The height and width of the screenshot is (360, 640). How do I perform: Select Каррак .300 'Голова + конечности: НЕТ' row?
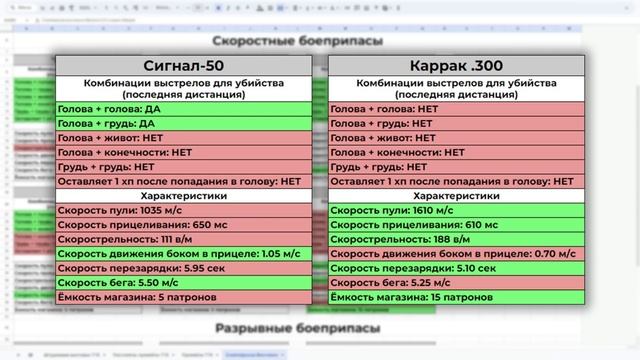click(456, 153)
